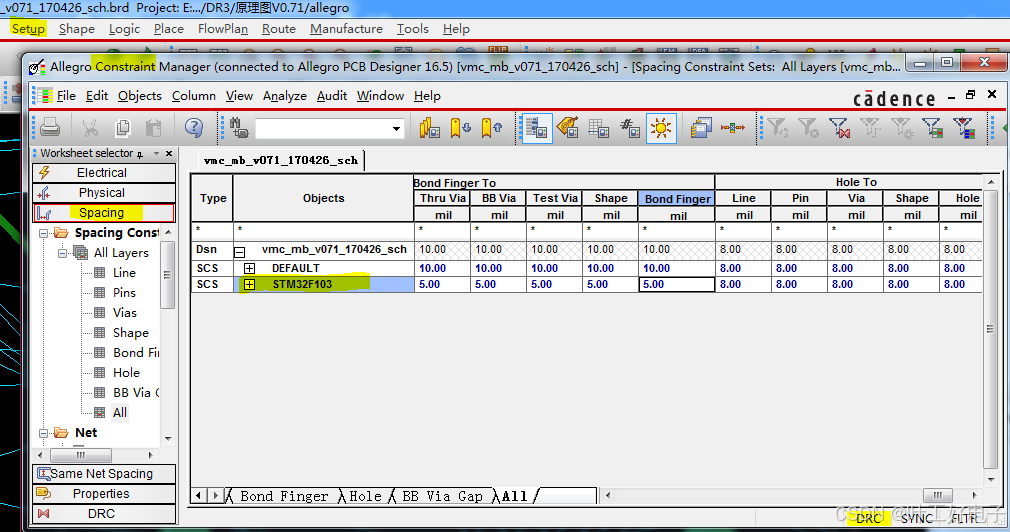This screenshot has width=1010, height=532.
Task: Collapse the Net folder in tree
Action: pos(44,433)
